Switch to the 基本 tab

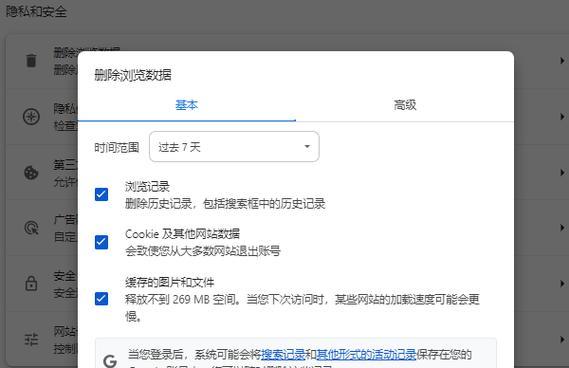point(187,105)
